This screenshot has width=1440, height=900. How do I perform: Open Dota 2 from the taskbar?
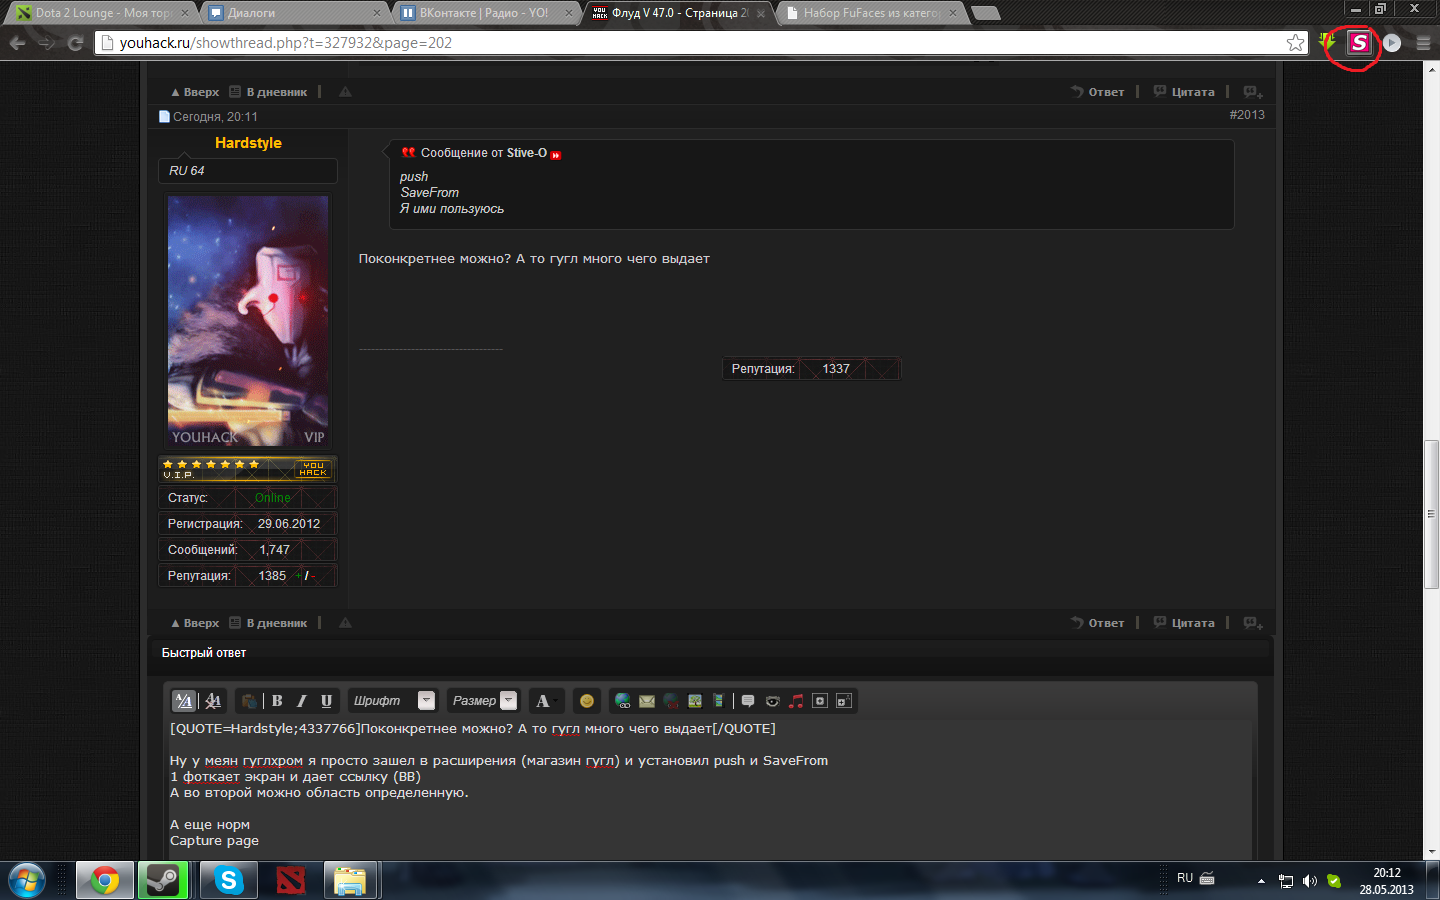point(291,881)
